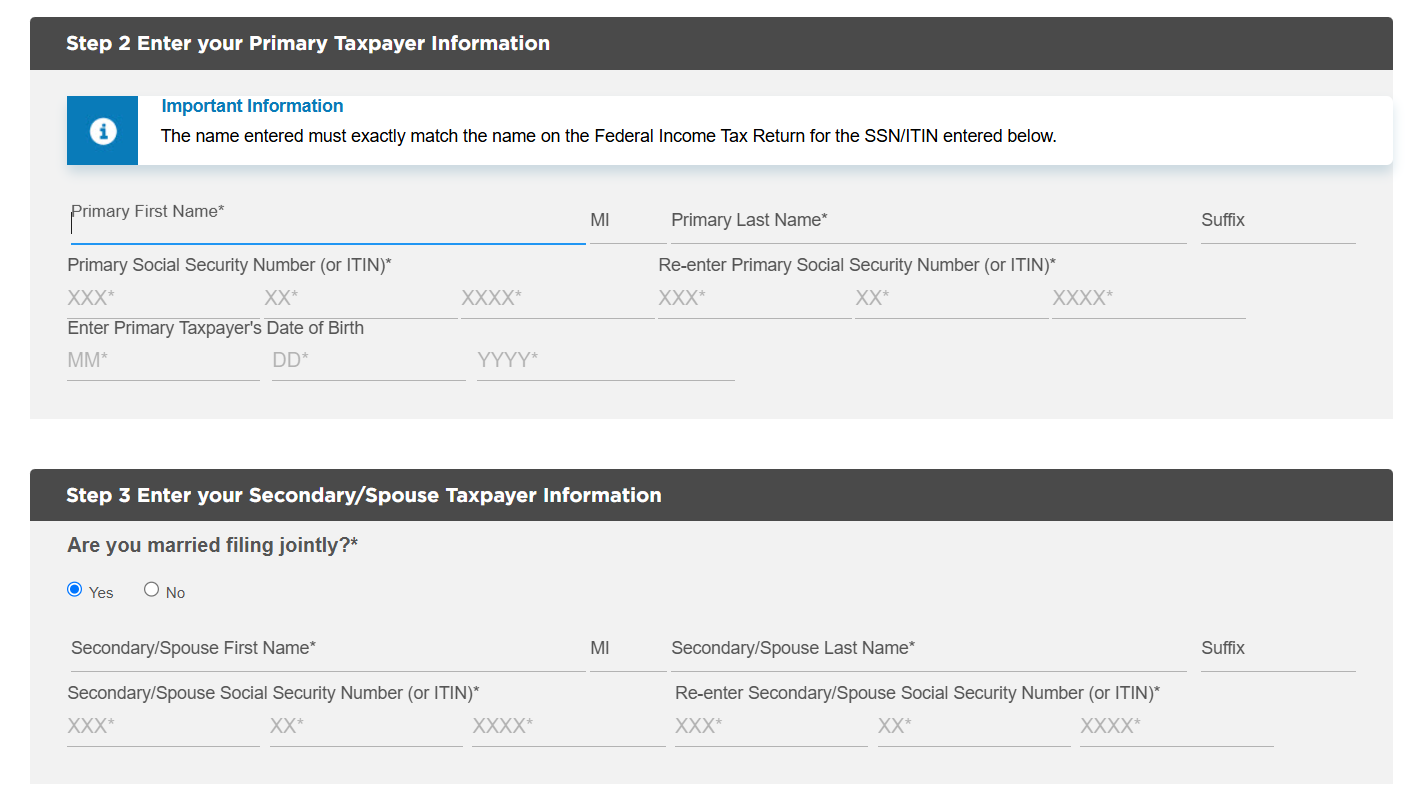
Task: Click XXXX box of Re-enter Primary SSN
Action: tap(1148, 298)
